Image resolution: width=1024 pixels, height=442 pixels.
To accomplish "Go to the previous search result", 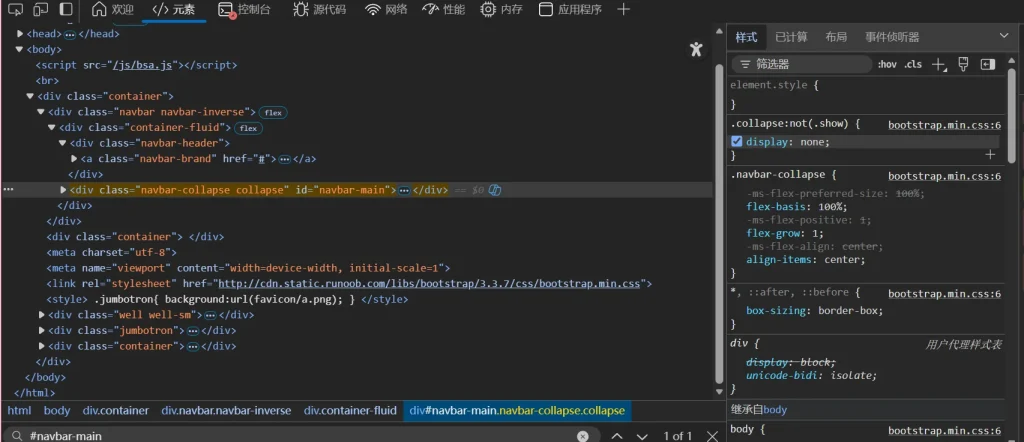I will pyautogui.click(x=617, y=436).
